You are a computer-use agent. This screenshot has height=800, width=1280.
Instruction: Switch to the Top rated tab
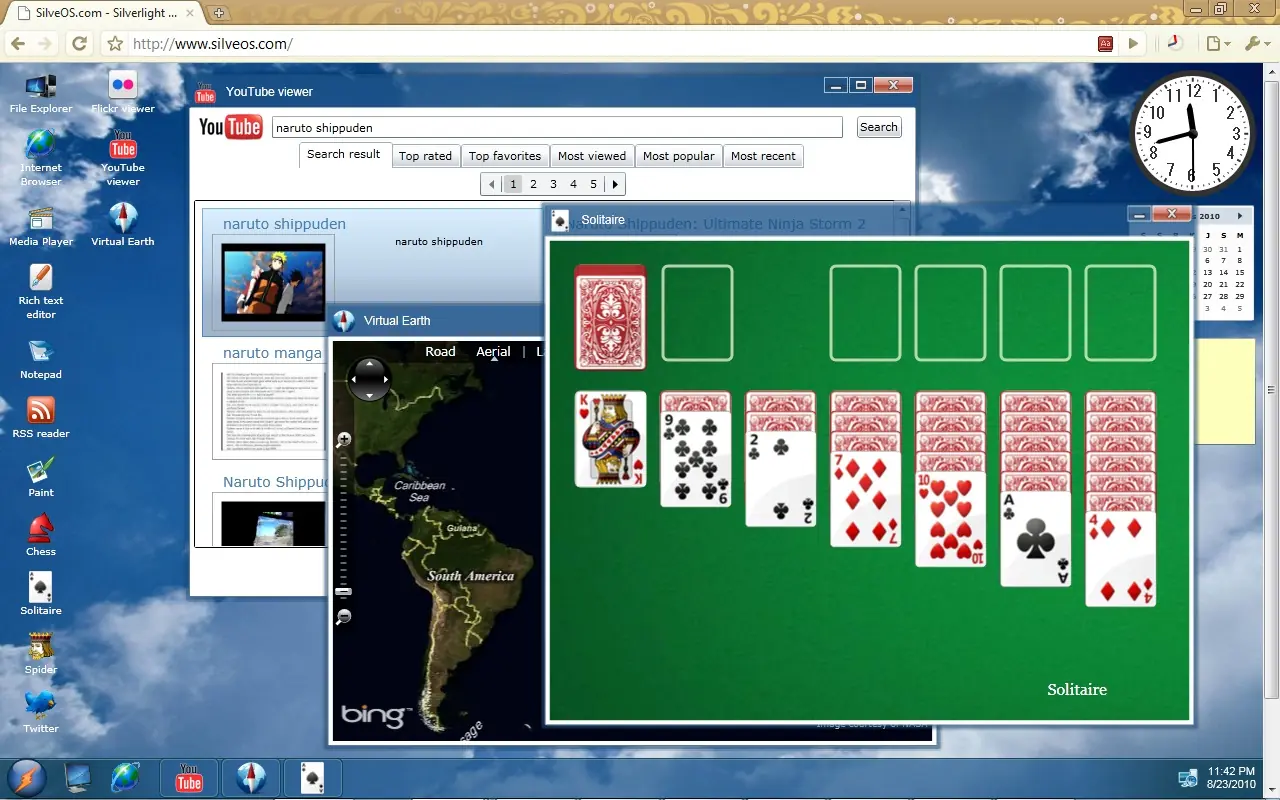(x=425, y=156)
